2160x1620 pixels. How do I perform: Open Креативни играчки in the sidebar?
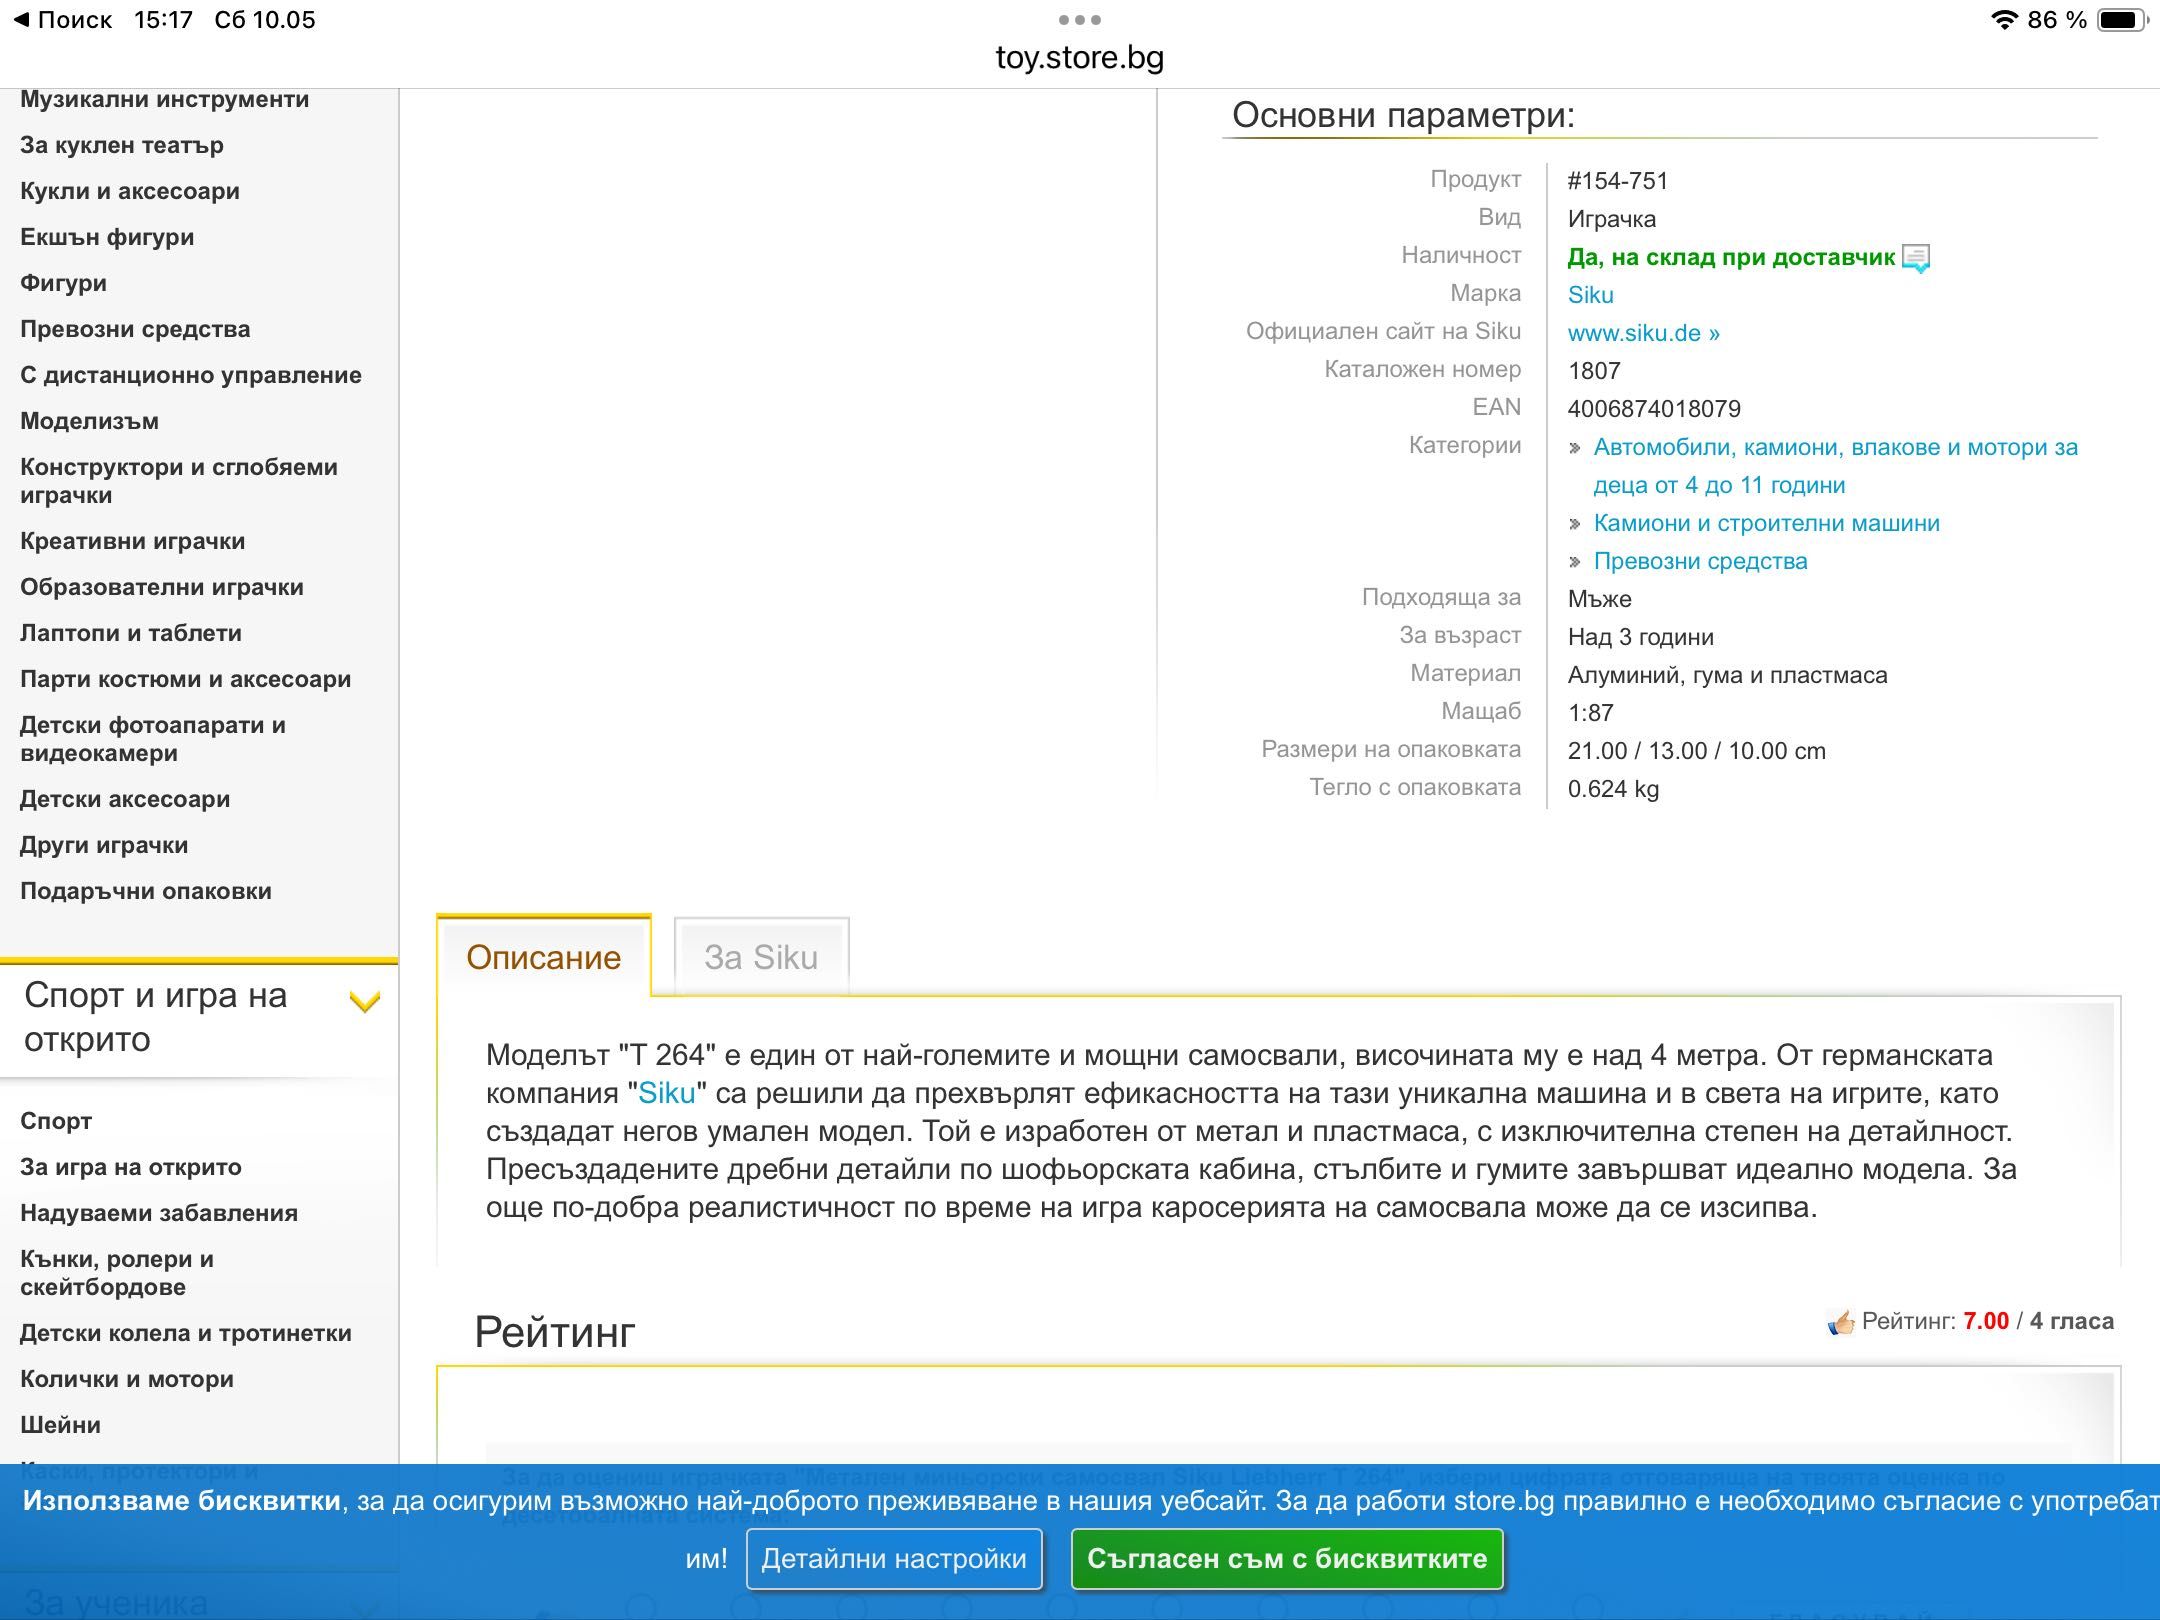coord(132,541)
